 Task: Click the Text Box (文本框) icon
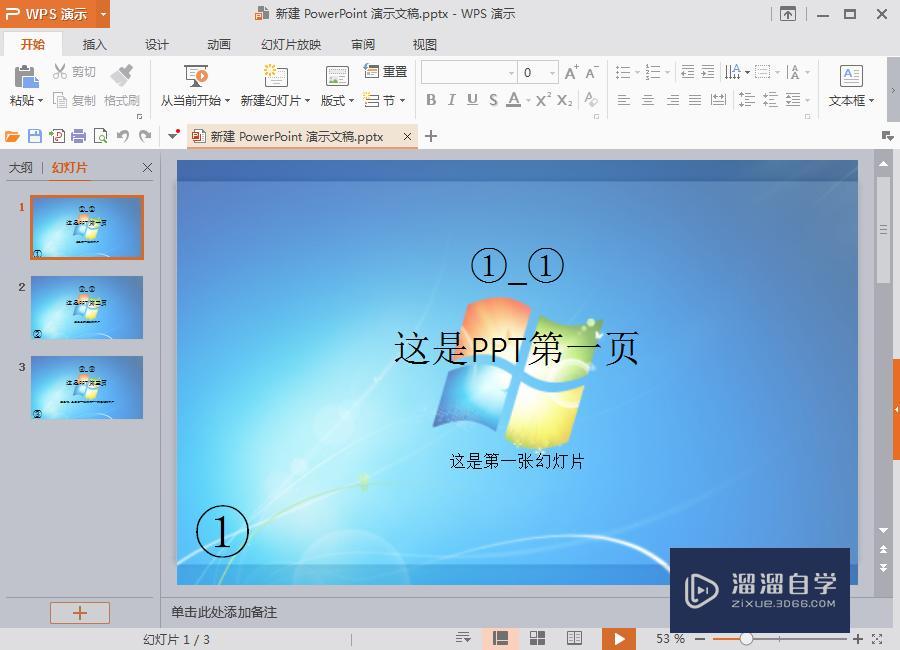[851, 76]
